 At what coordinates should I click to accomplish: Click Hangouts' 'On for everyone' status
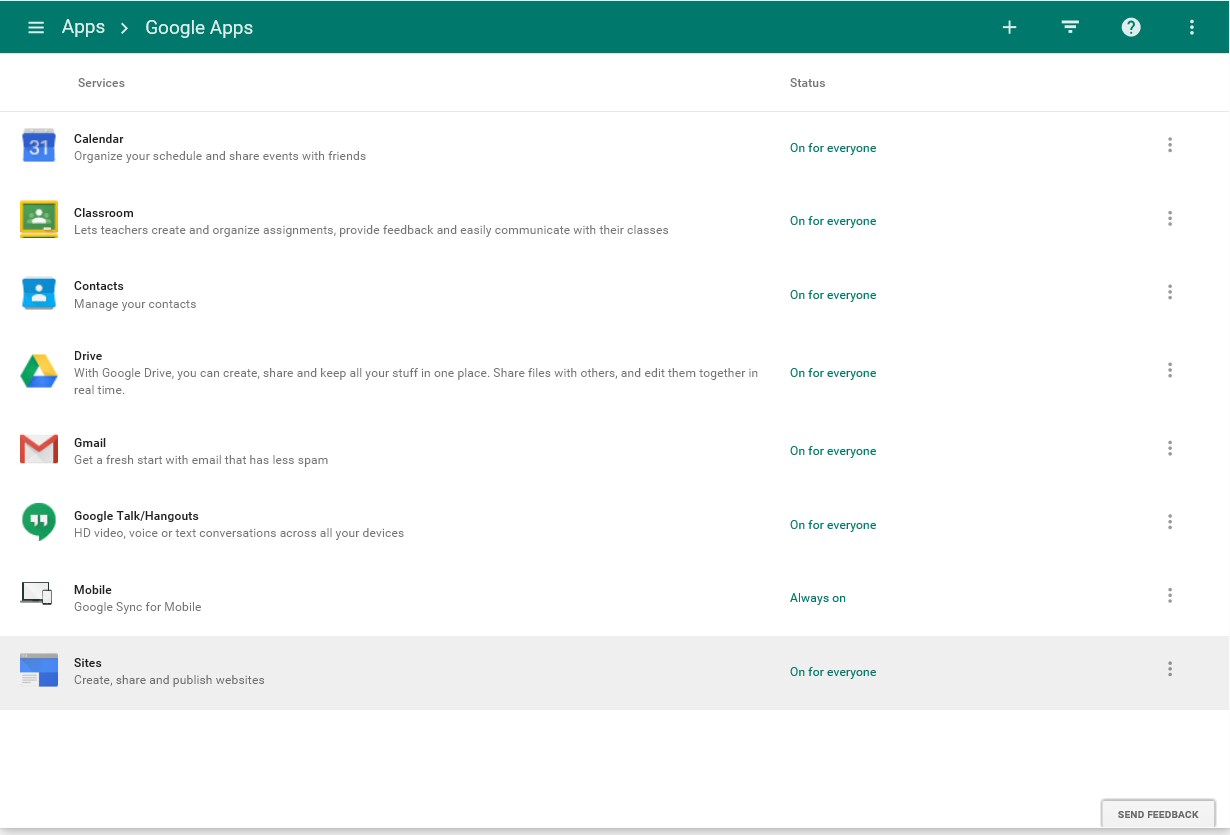coord(833,525)
